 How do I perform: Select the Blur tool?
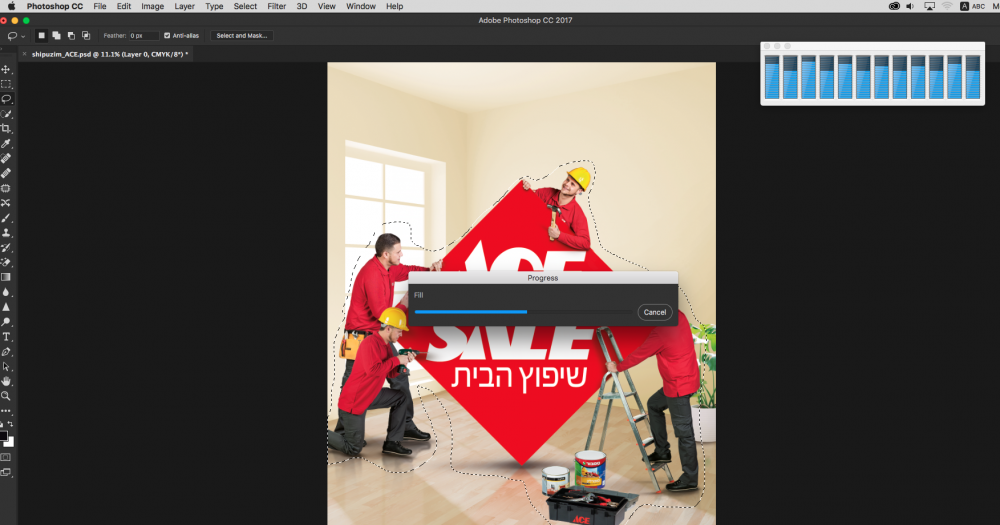(x=6, y=292)
